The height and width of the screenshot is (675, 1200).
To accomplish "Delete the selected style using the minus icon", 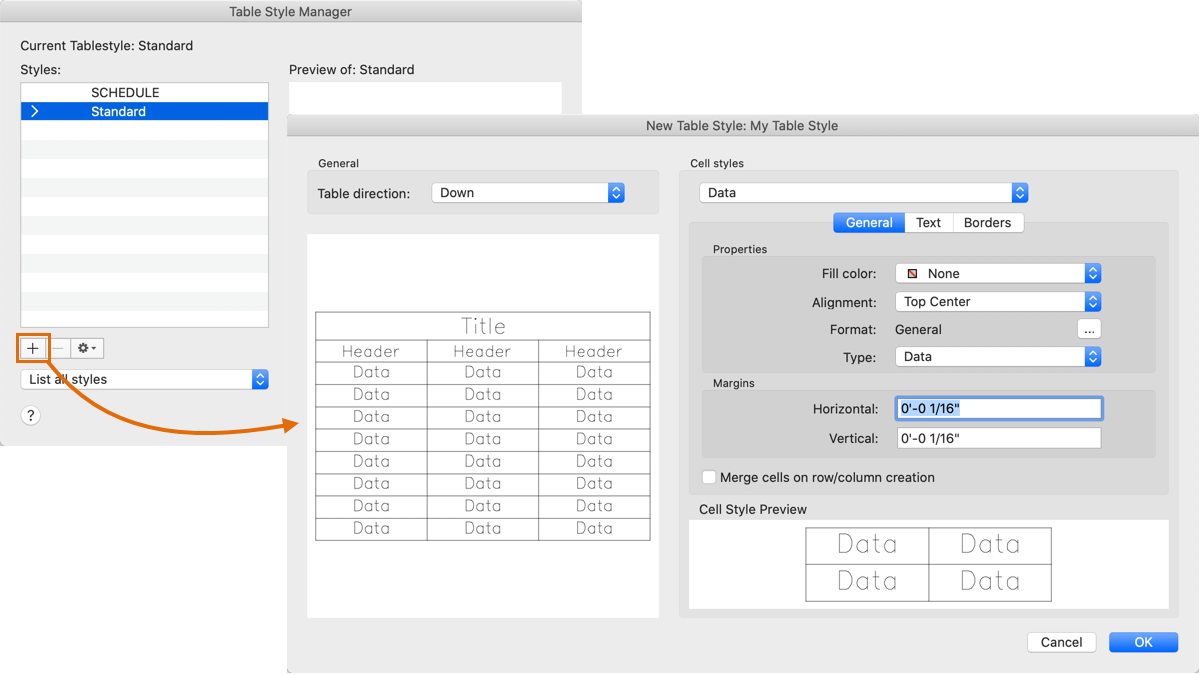I will pos(58,348).
